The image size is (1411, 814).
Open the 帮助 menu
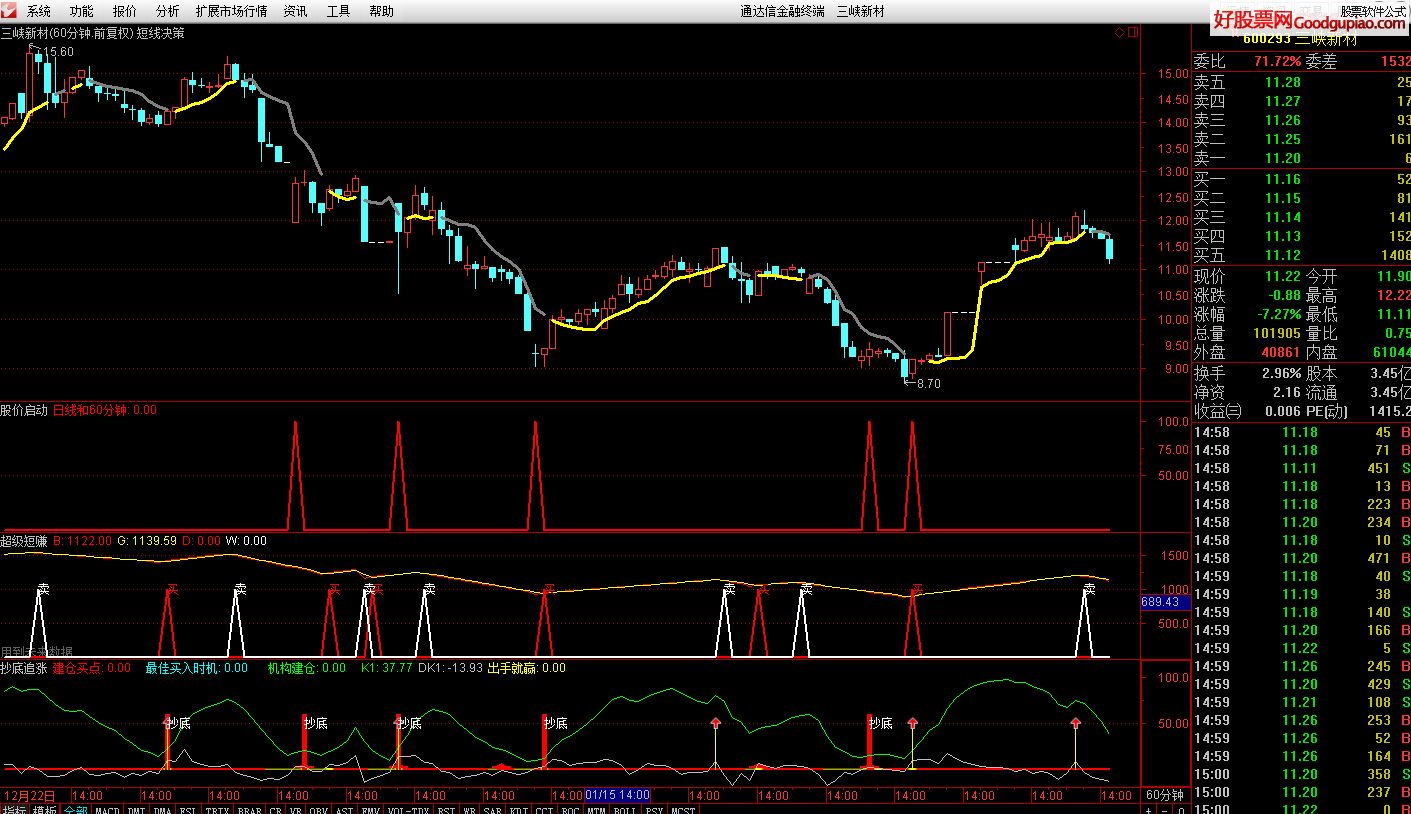coord(381,11)
